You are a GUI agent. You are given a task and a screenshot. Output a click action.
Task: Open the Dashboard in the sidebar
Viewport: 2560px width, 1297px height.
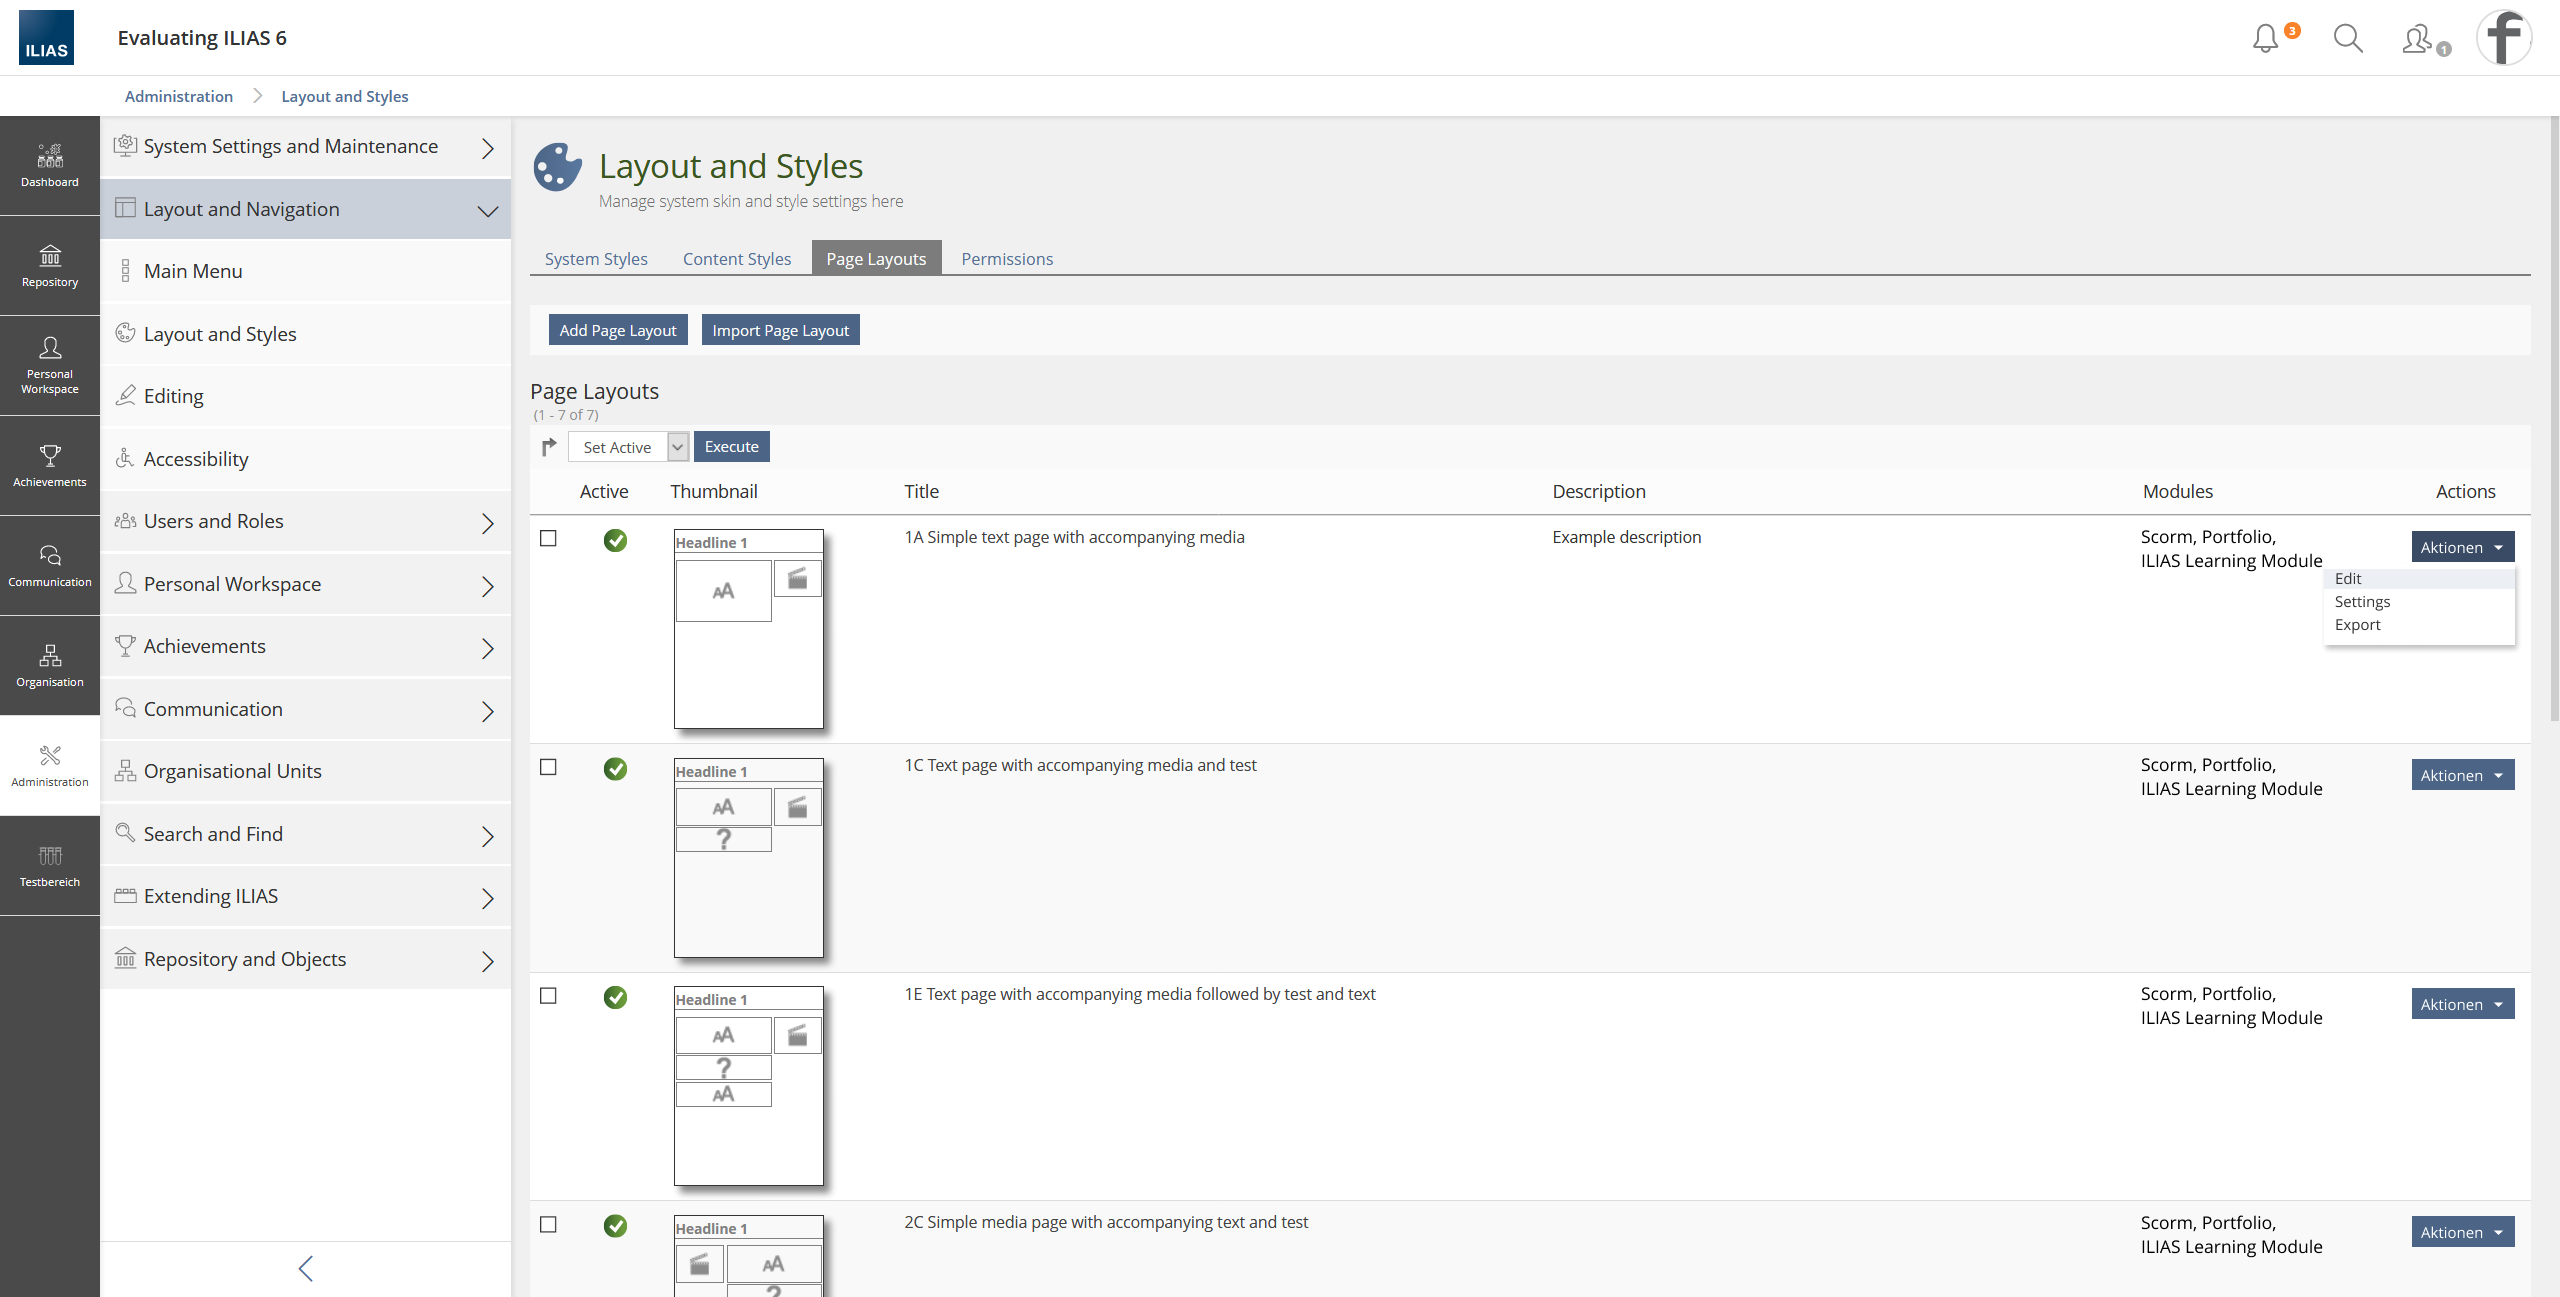click(x=50, y=166)
